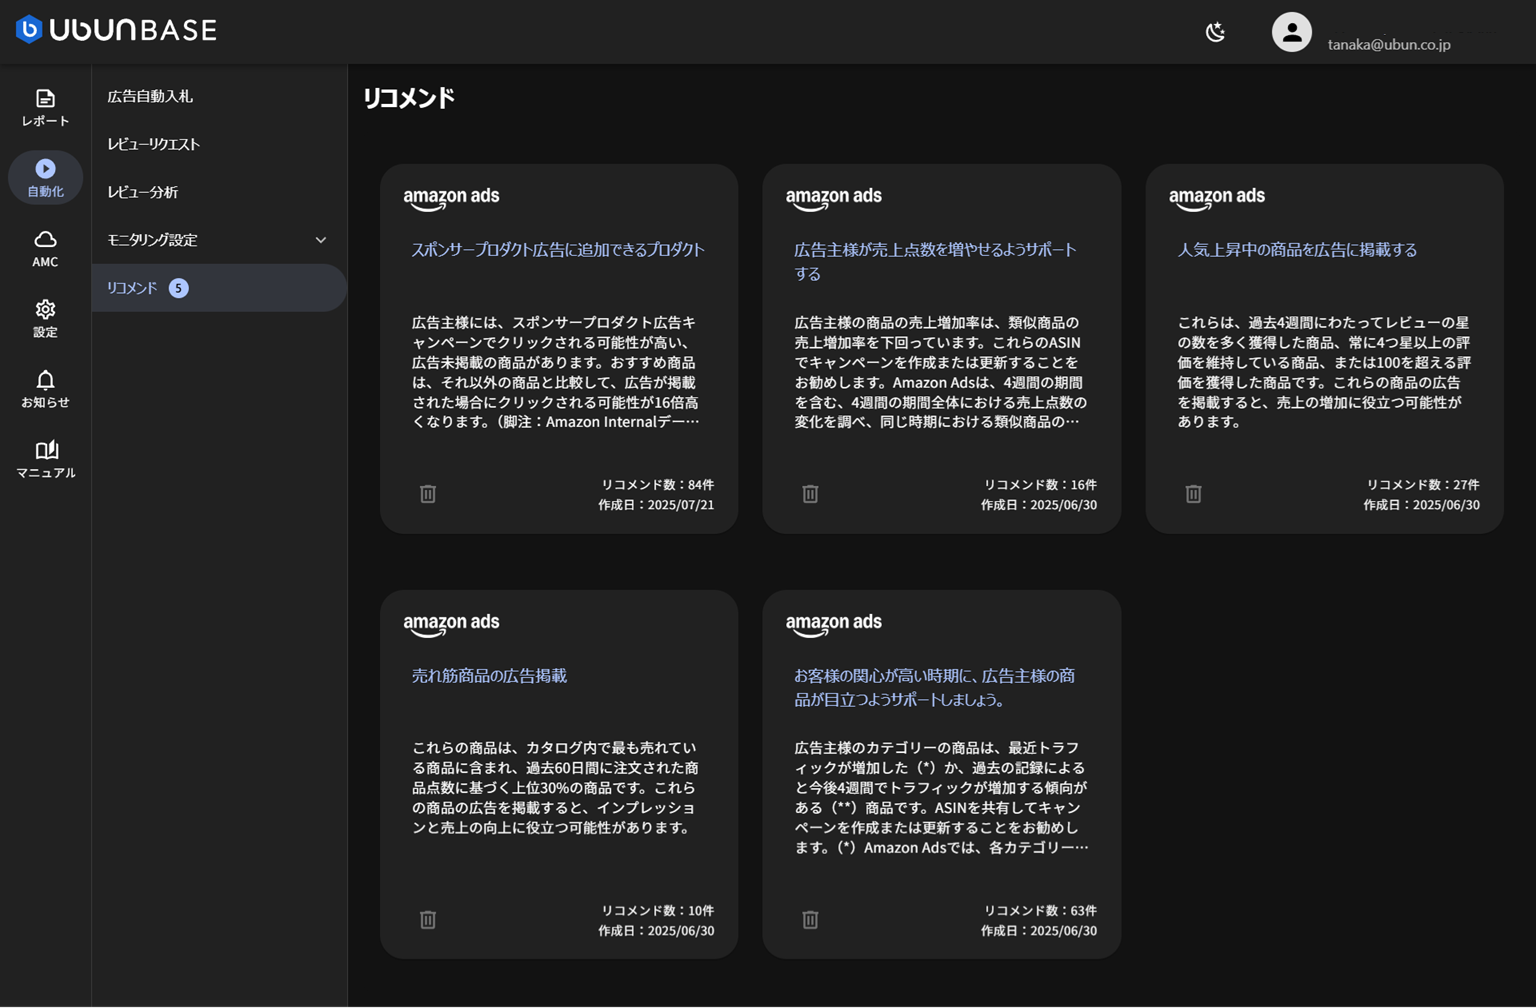Delete 広告主様が売上点数を増やせるようサポートする card
Viewport: 1536px width, 1008px height.
[810, 494]
